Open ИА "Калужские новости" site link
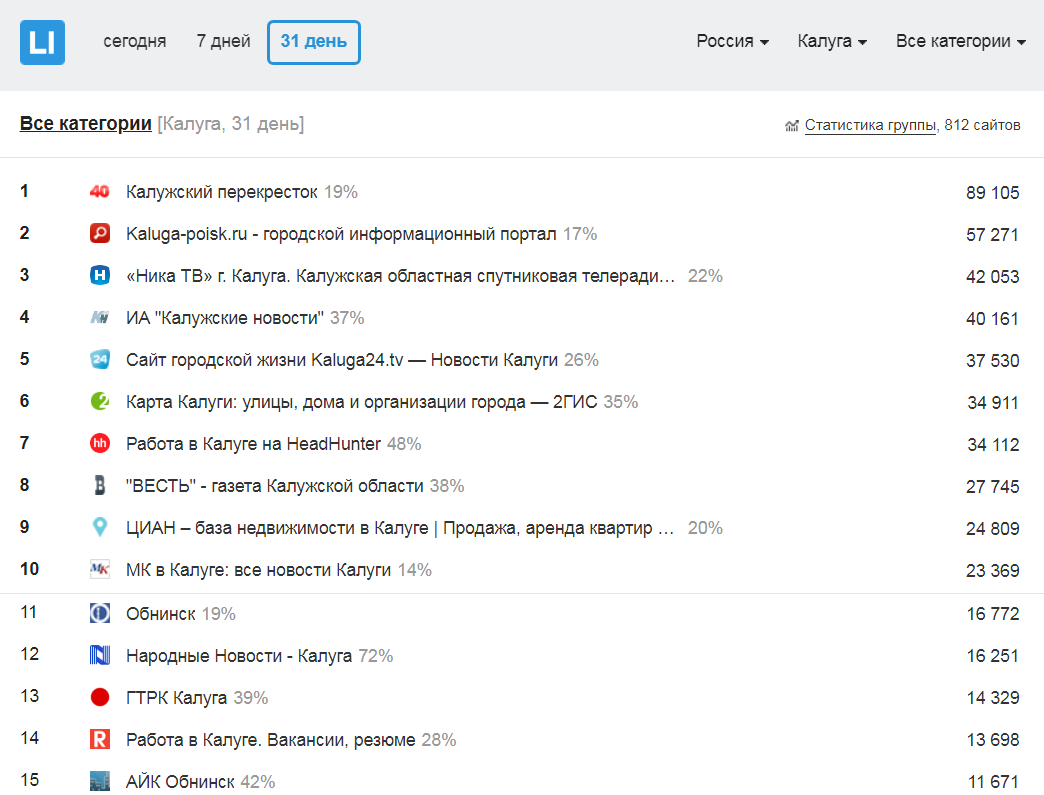This screenshot has width=1044, height=795. [x=225, y=318]
